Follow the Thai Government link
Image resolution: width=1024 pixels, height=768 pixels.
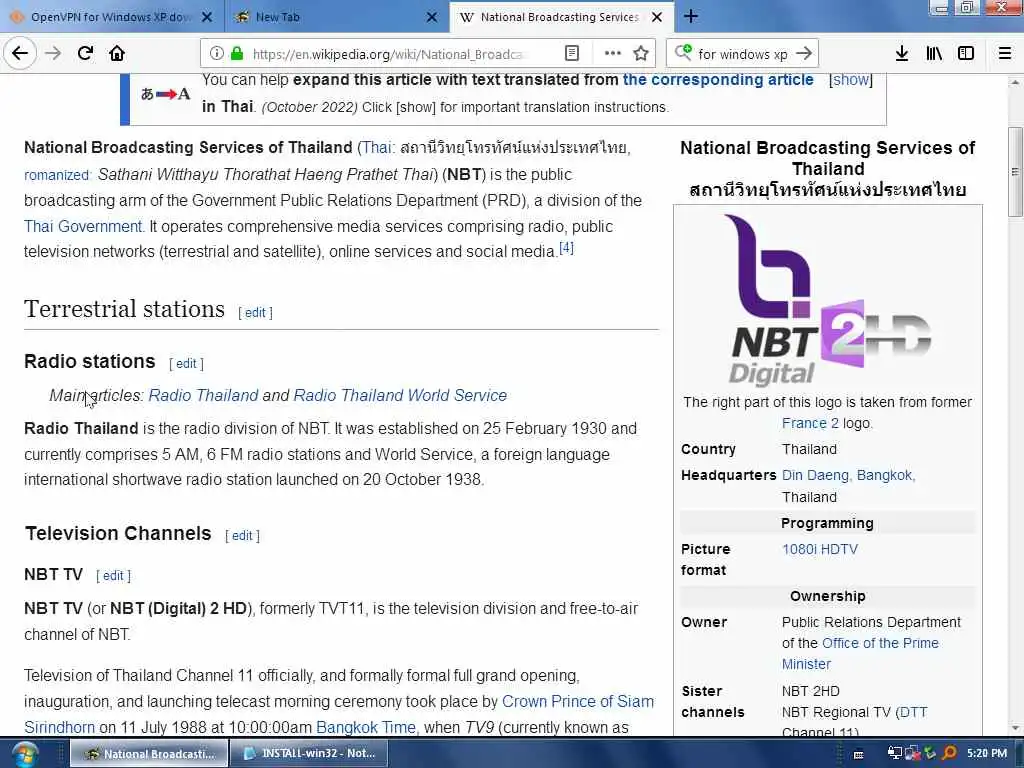[83, 227]
